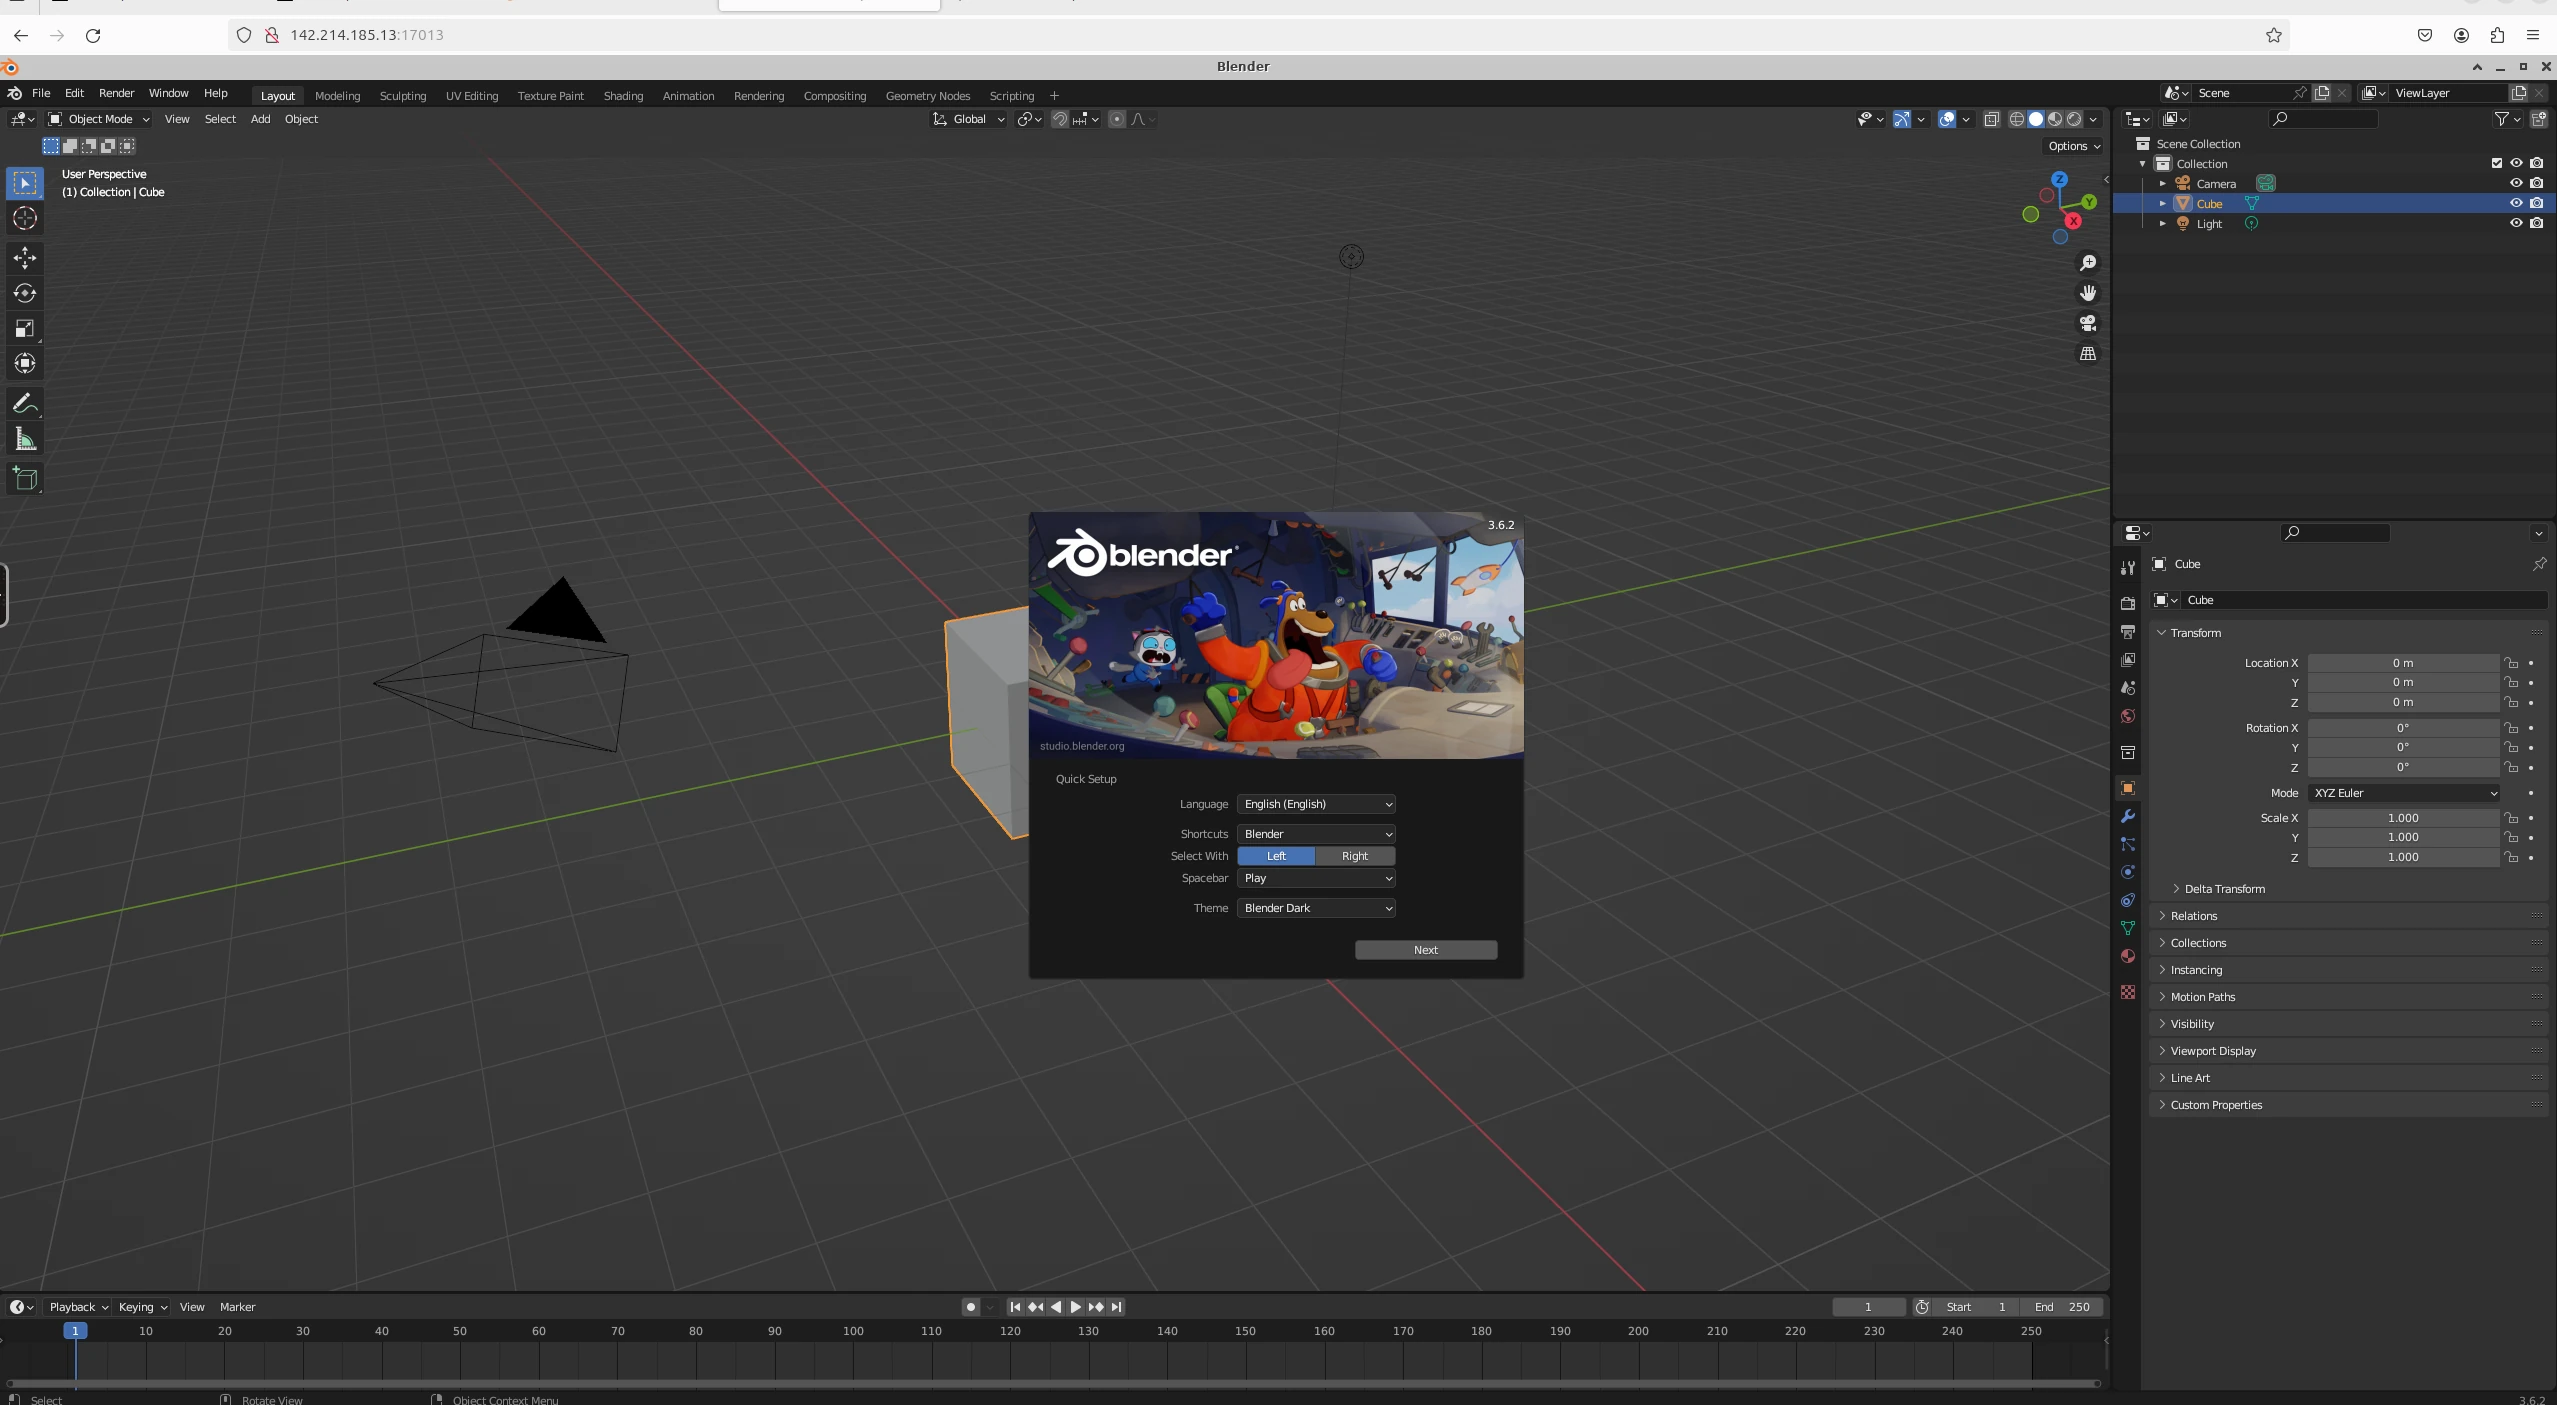Open the File menu
This screenshot has height=1405, width=2557.
click(41, 93)
